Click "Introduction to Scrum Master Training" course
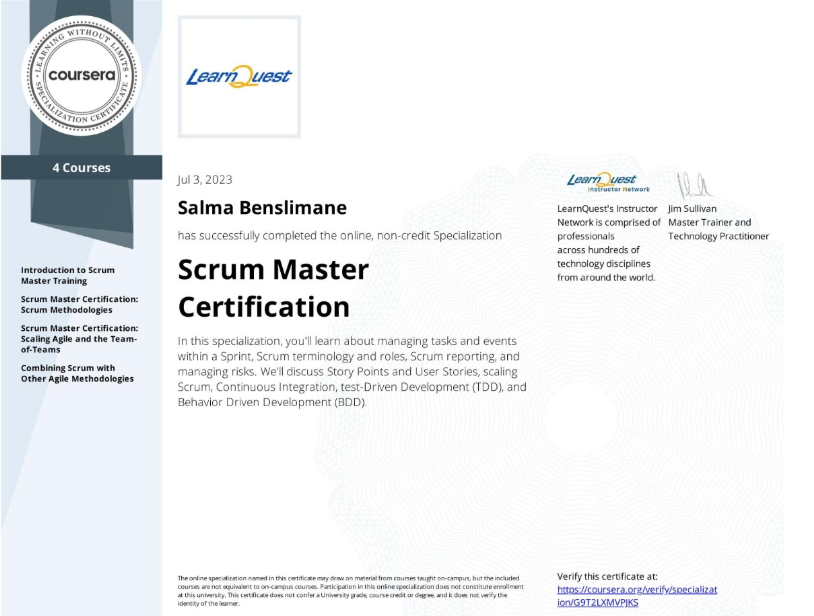The width and height of the screenshot is (814, 616). pos(68,275)
